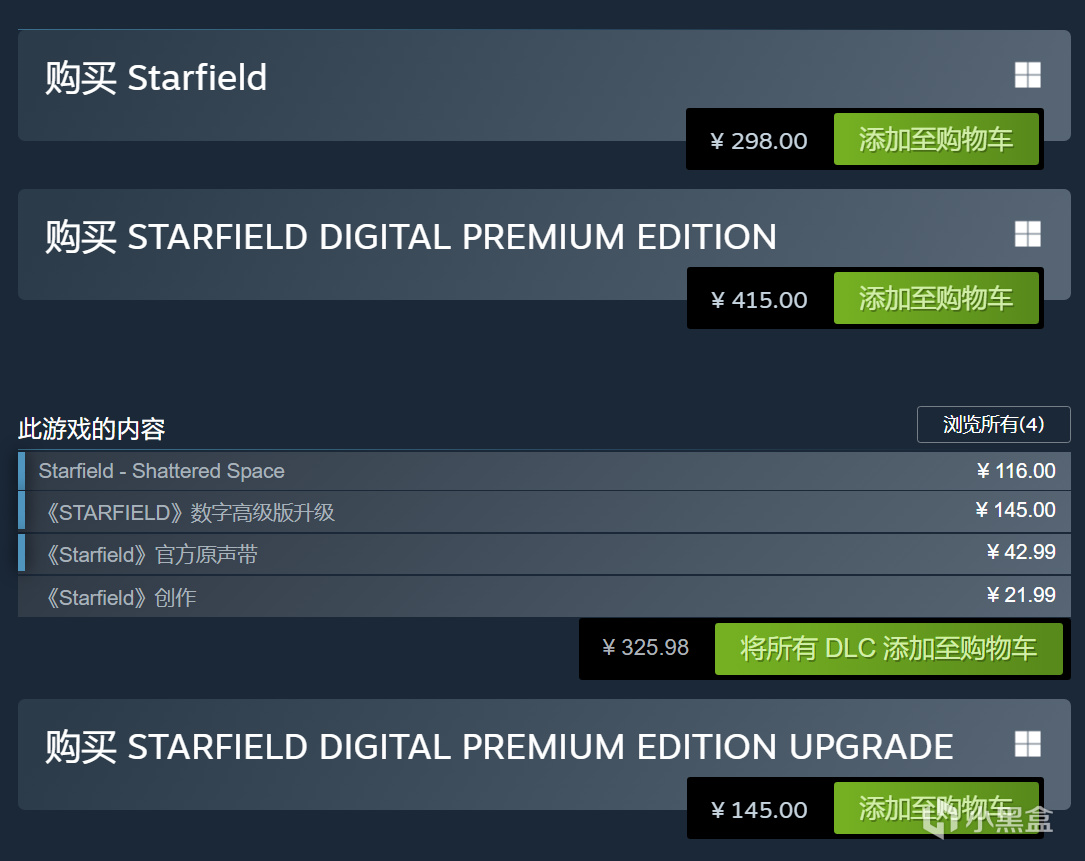The image size is (1085, 861).
Task: Add Starfield ¥298.00 to cart
Action: pos(936,139)
